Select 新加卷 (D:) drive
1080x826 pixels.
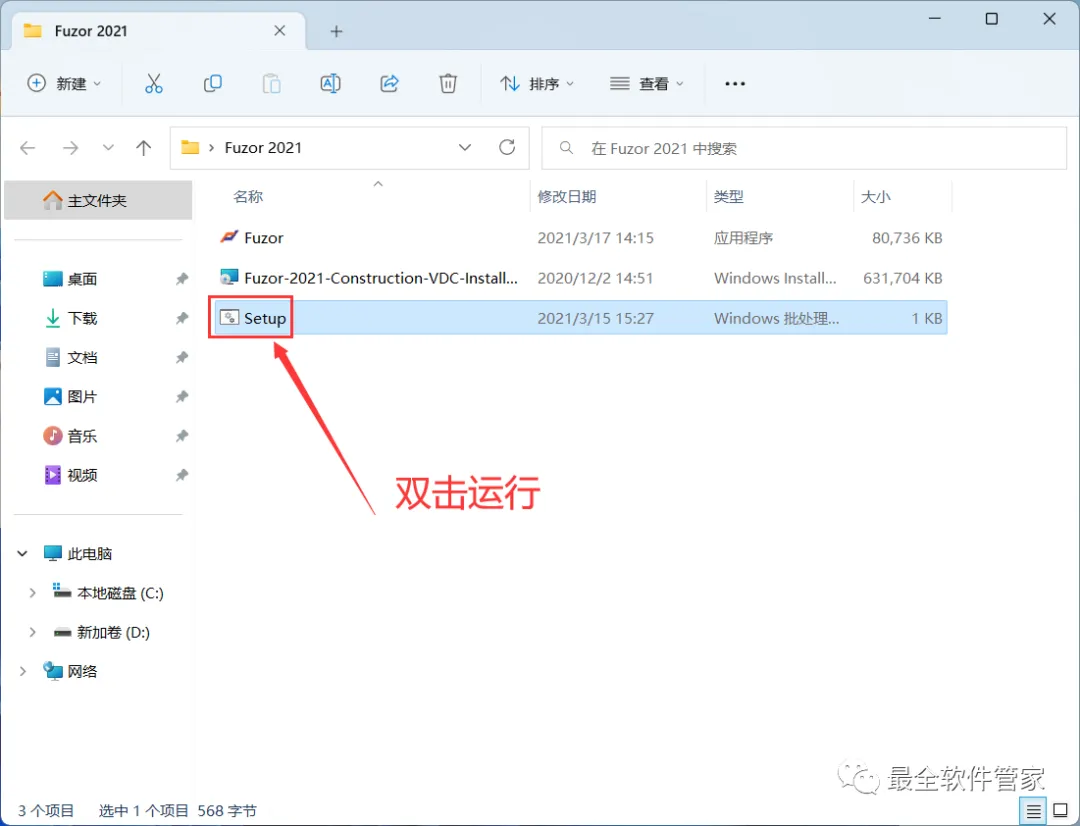[113, 632]
